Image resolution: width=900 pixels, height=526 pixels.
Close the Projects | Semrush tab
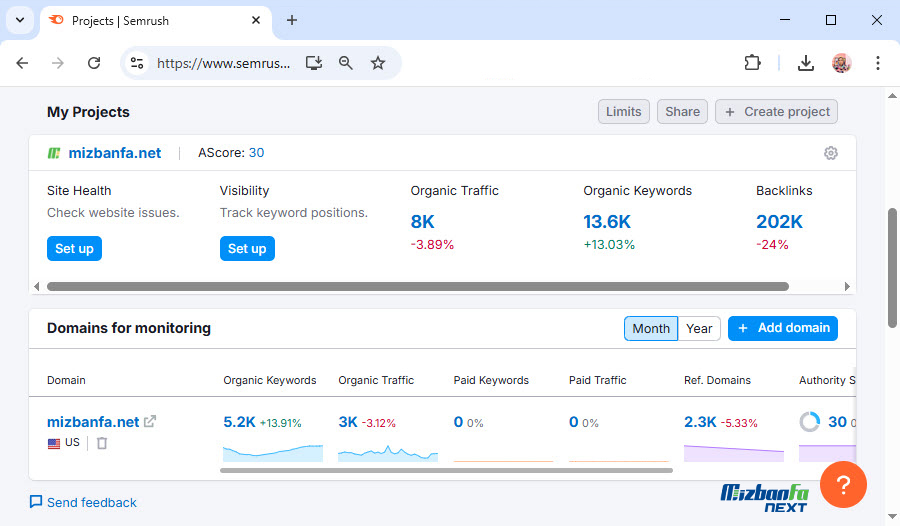click(256, 20)
